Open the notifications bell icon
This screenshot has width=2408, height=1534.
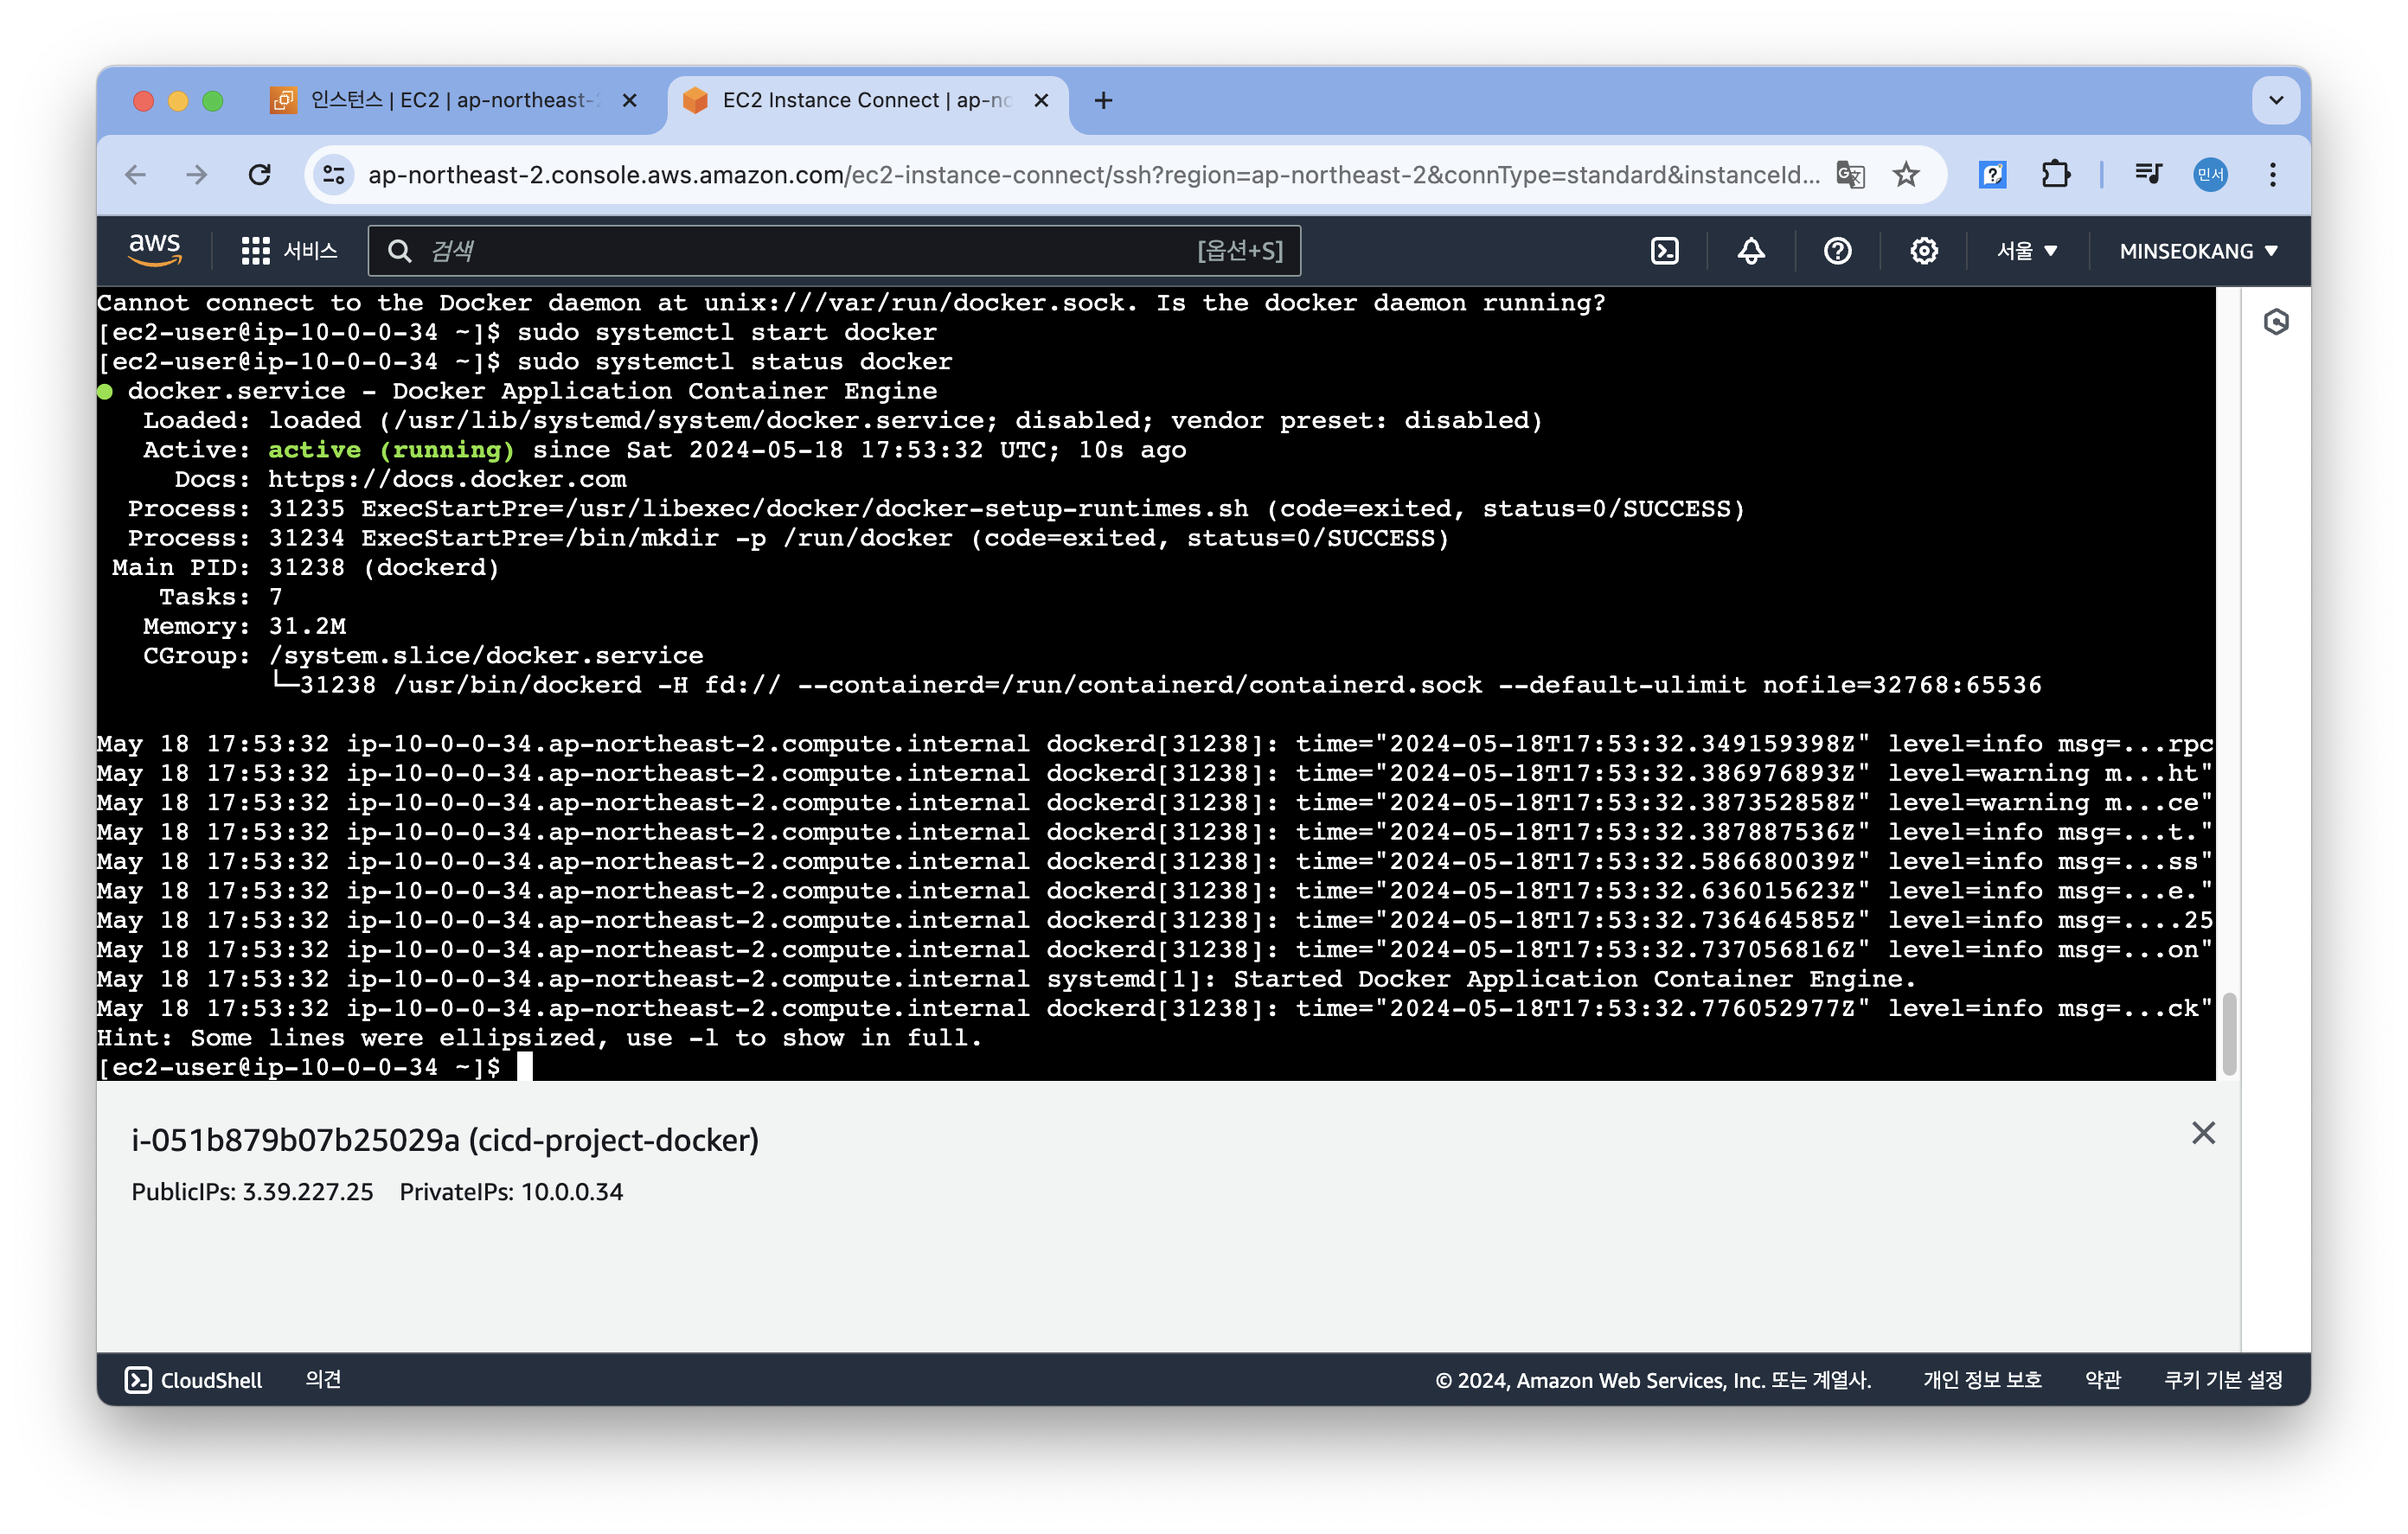(1750, 251)
